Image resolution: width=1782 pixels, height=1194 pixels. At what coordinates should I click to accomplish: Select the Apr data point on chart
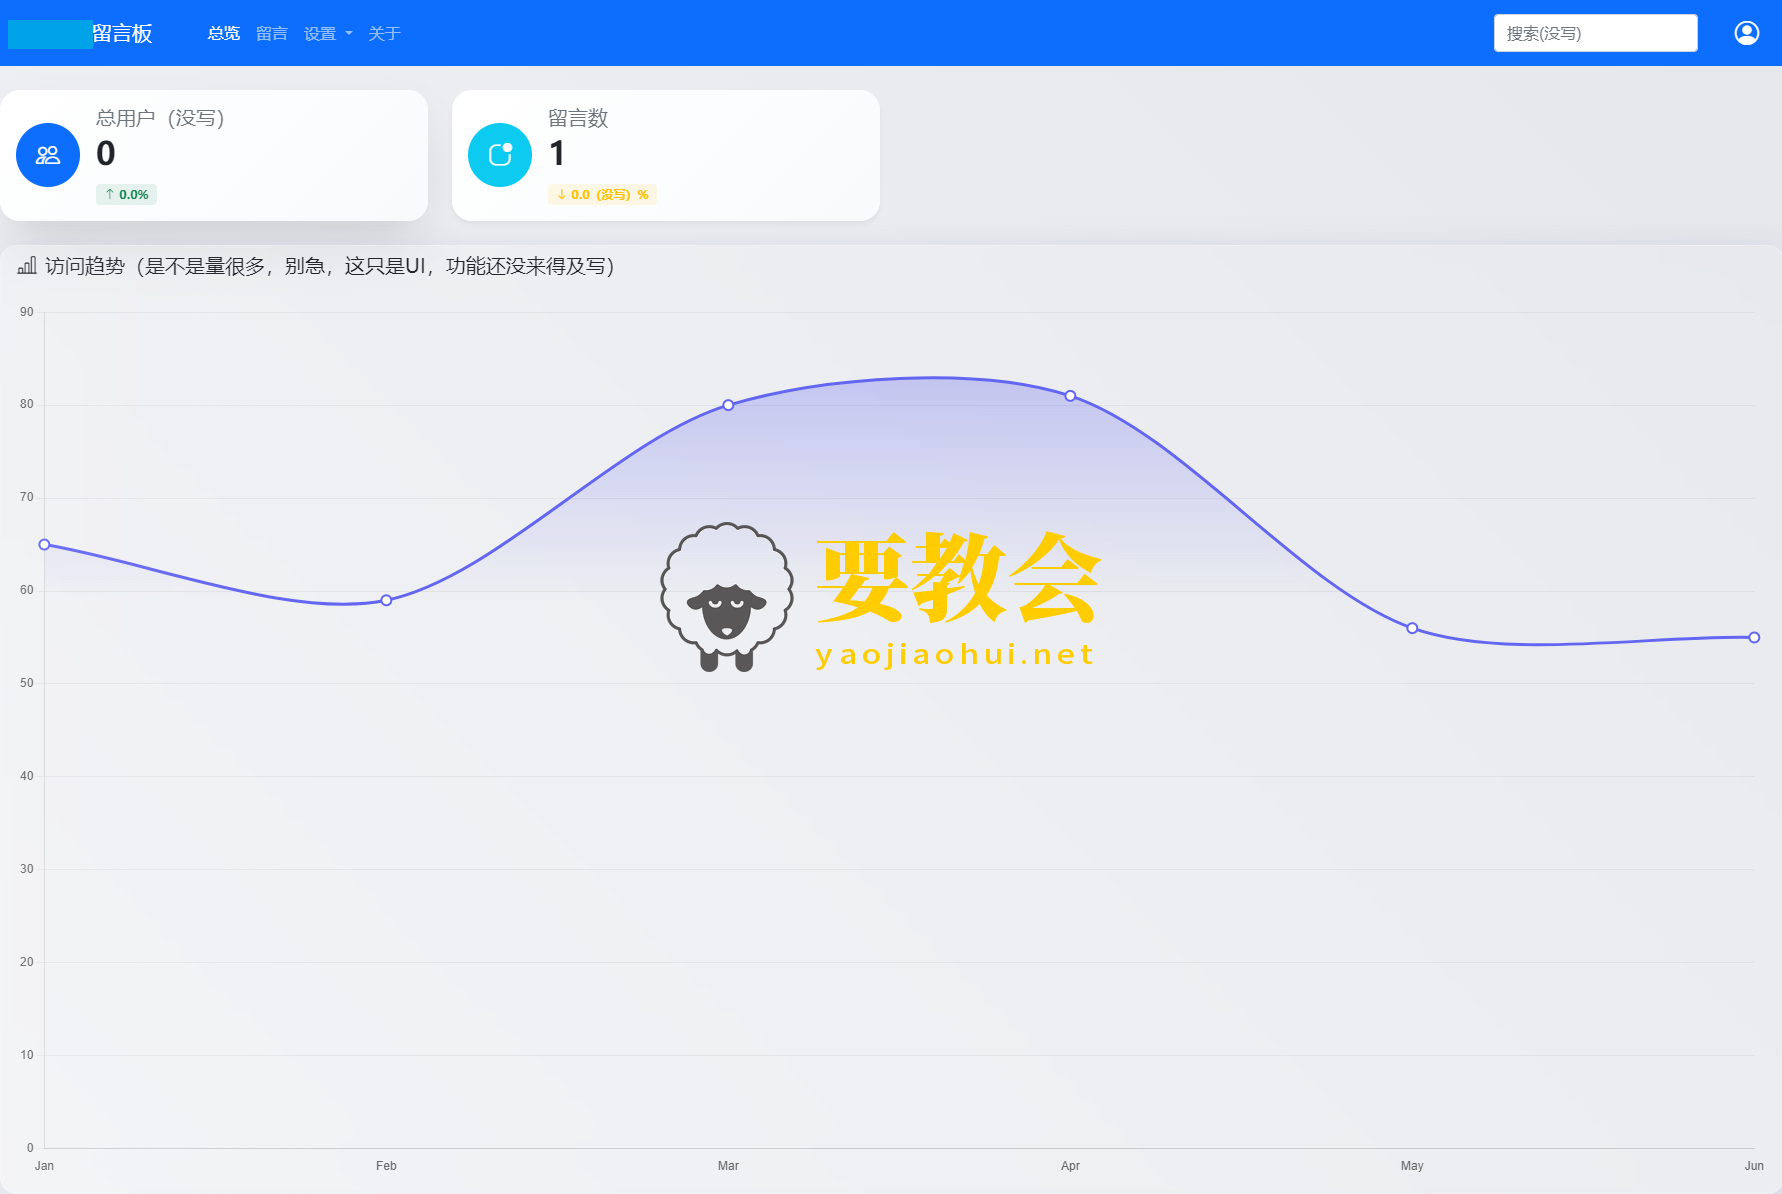1070,396
